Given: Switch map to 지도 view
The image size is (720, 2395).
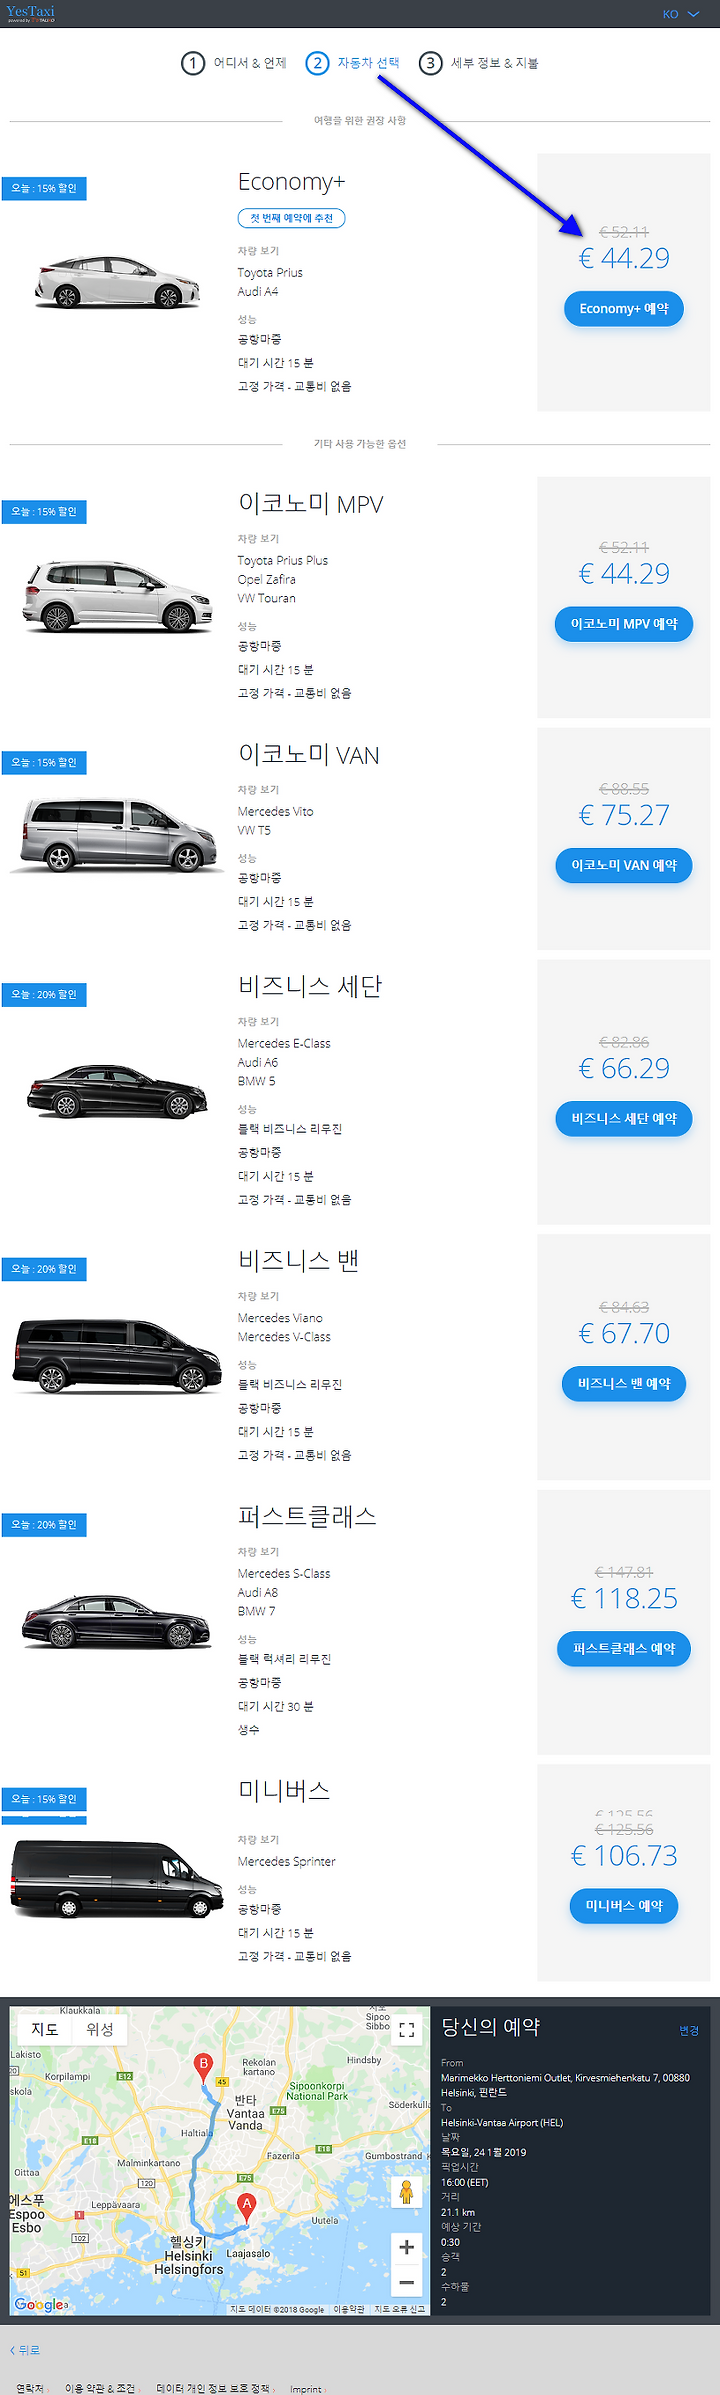Looking at the screenshot, I should [x=45, y=2029].
